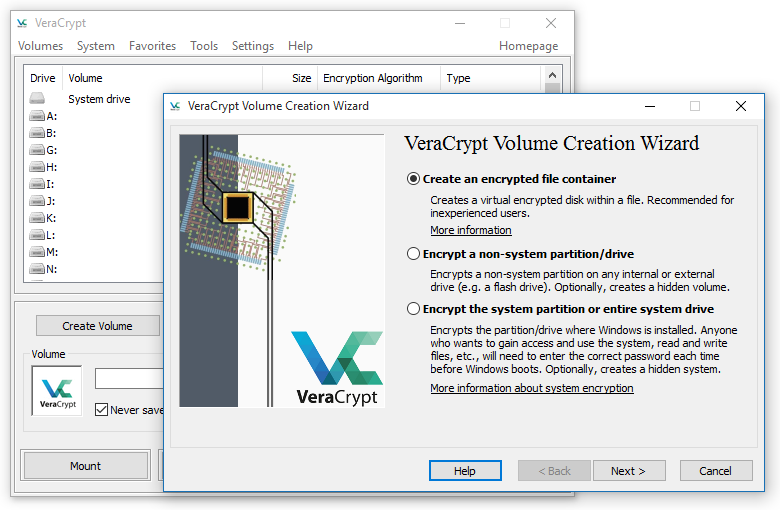Open the Volumes menu
Screen dimensions: 780x510
[40, 46]
